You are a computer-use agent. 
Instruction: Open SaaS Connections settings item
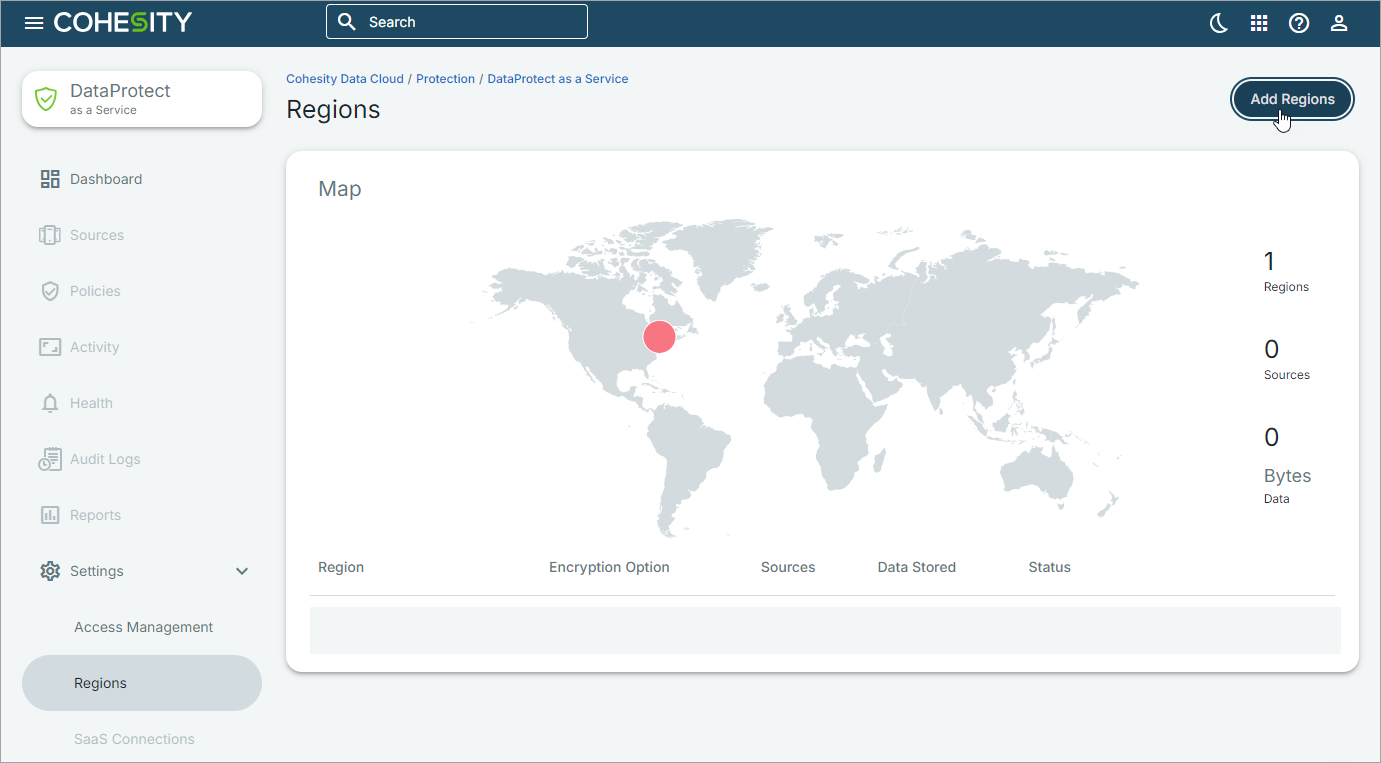(x=134, y=739)
